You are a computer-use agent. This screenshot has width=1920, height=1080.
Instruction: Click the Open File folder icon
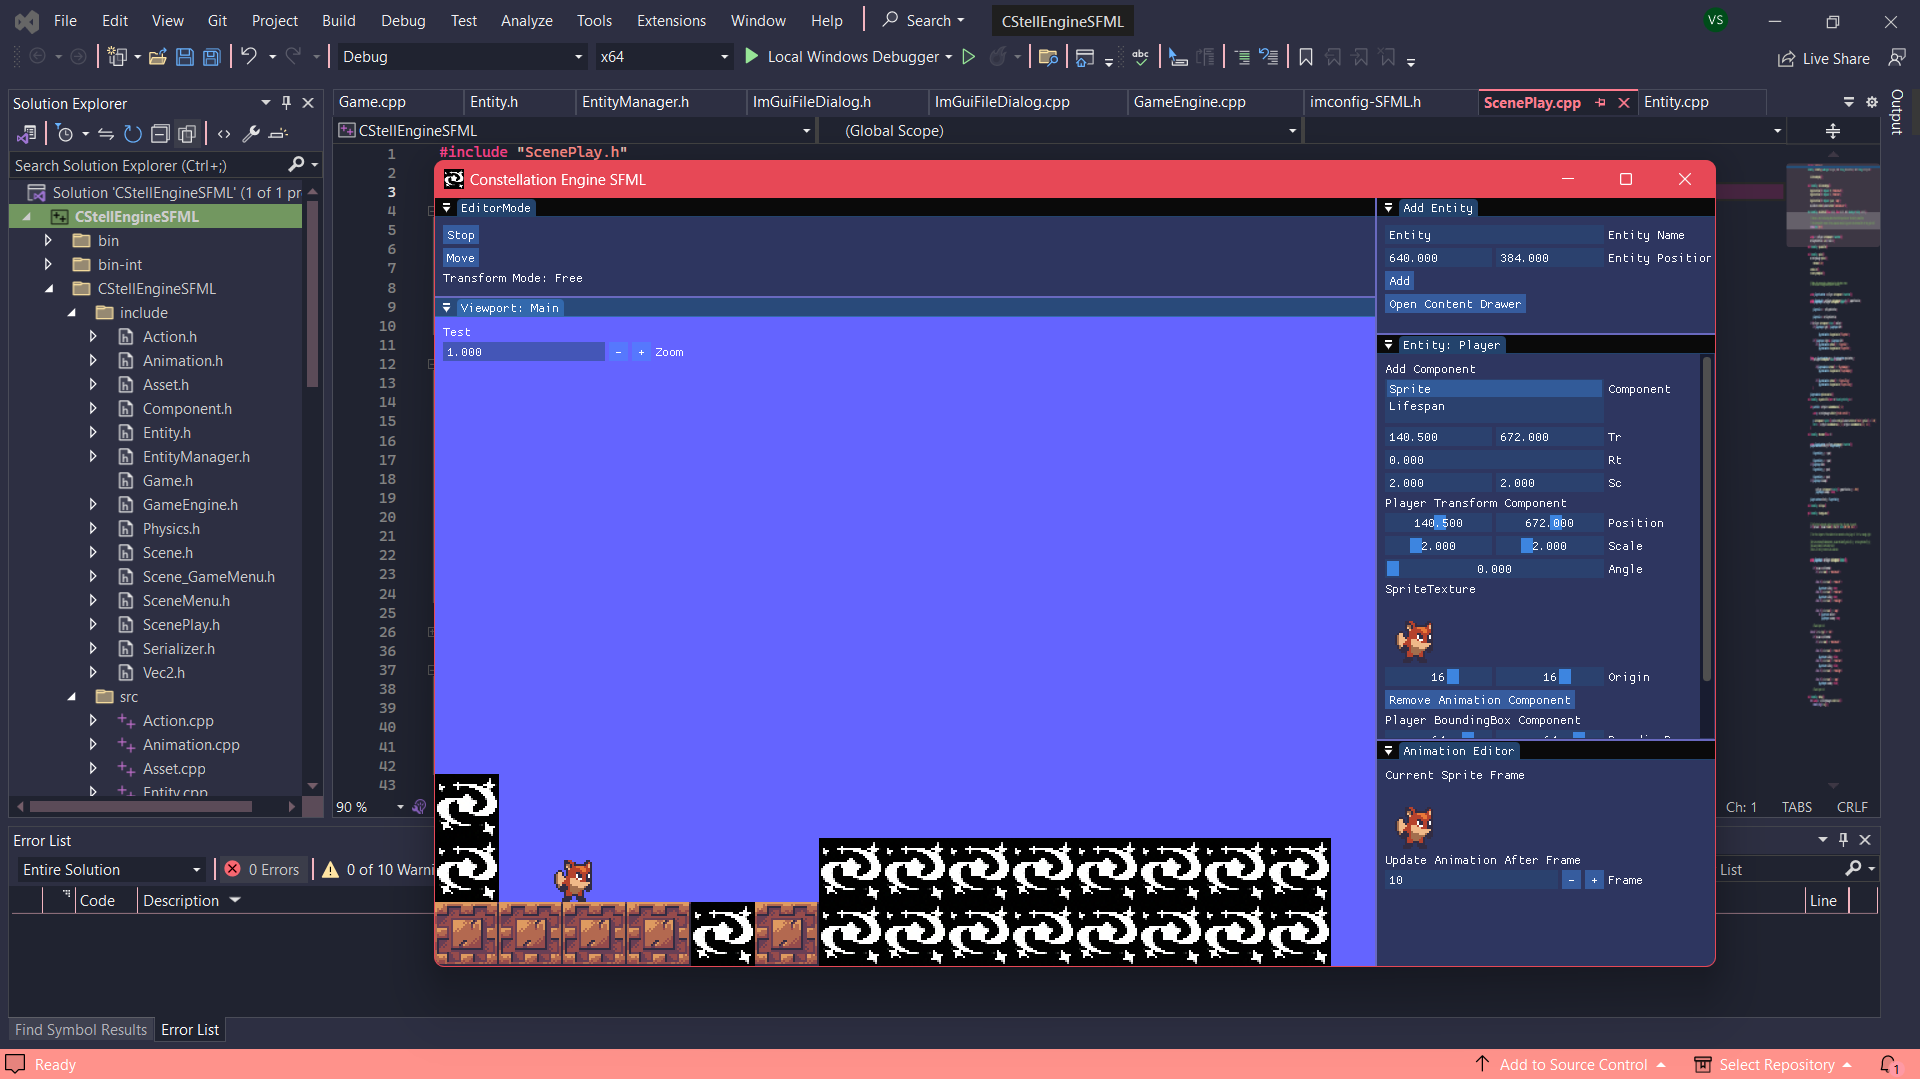(157, 57)
